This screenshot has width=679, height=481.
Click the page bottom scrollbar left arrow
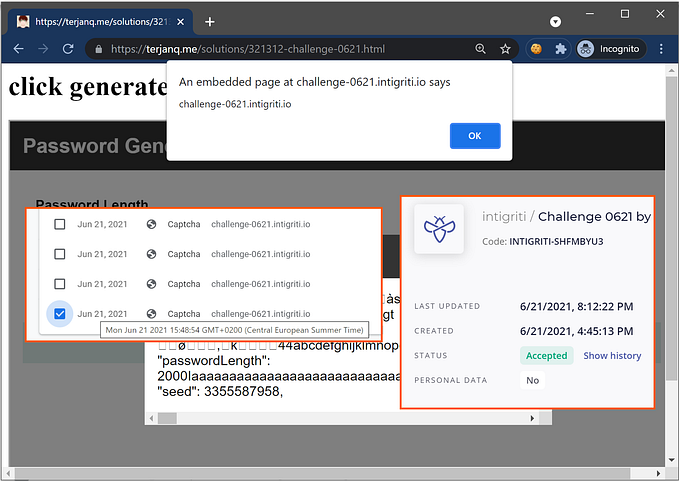point(6,473)
